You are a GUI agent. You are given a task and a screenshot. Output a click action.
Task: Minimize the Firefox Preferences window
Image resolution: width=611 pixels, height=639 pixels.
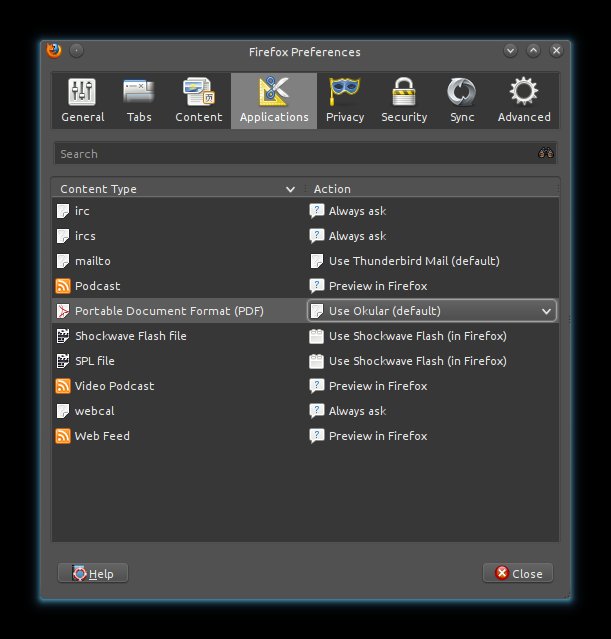click(x=510, y=51)
